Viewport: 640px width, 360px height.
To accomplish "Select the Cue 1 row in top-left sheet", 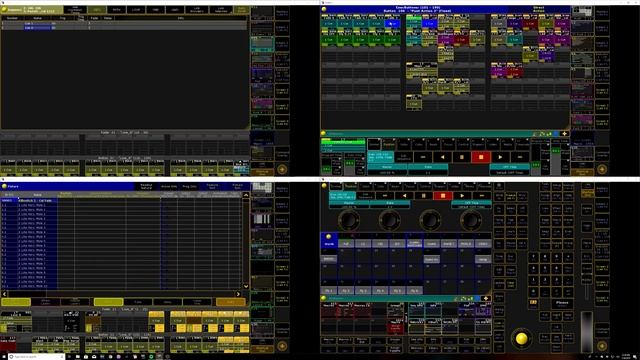I will click(124, 24).
